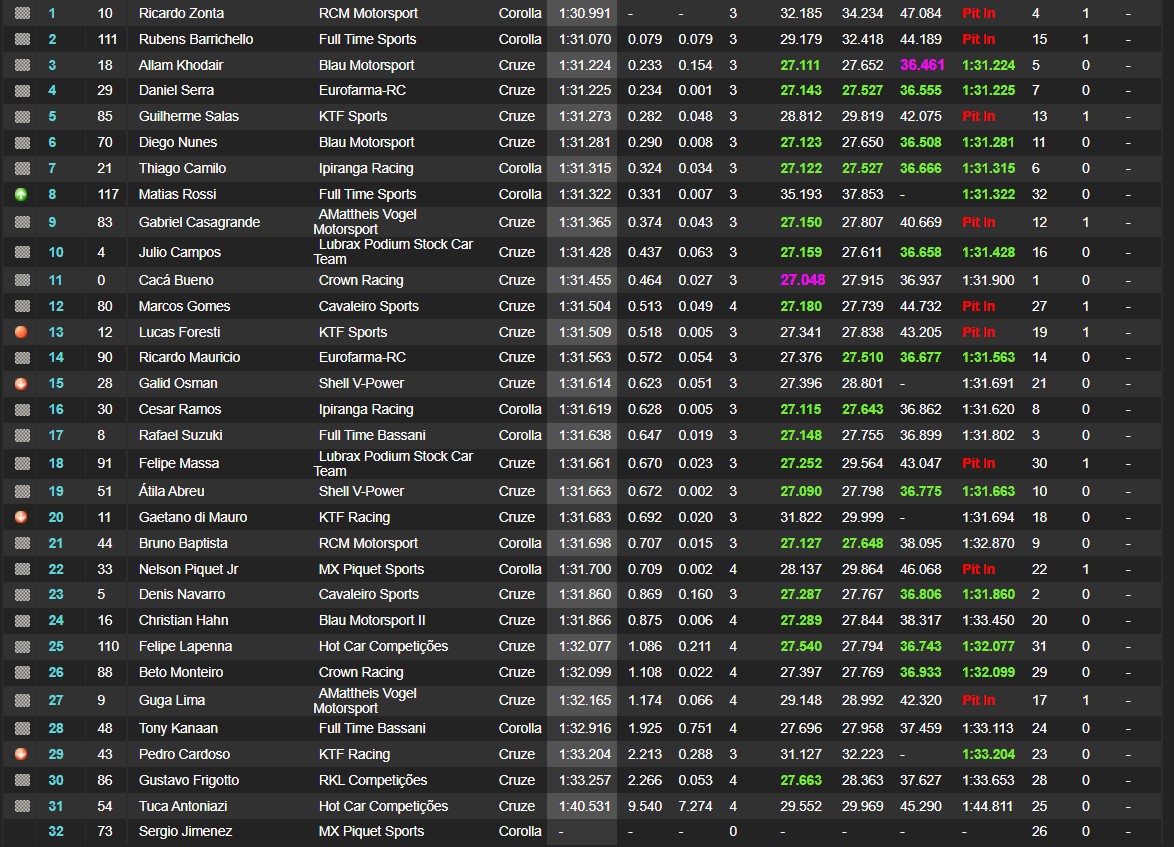Screen dimensions: 1174x847
Task: Select team Crown Racing in Beto Monteiro's row
Action: click(x=361, y=673)
